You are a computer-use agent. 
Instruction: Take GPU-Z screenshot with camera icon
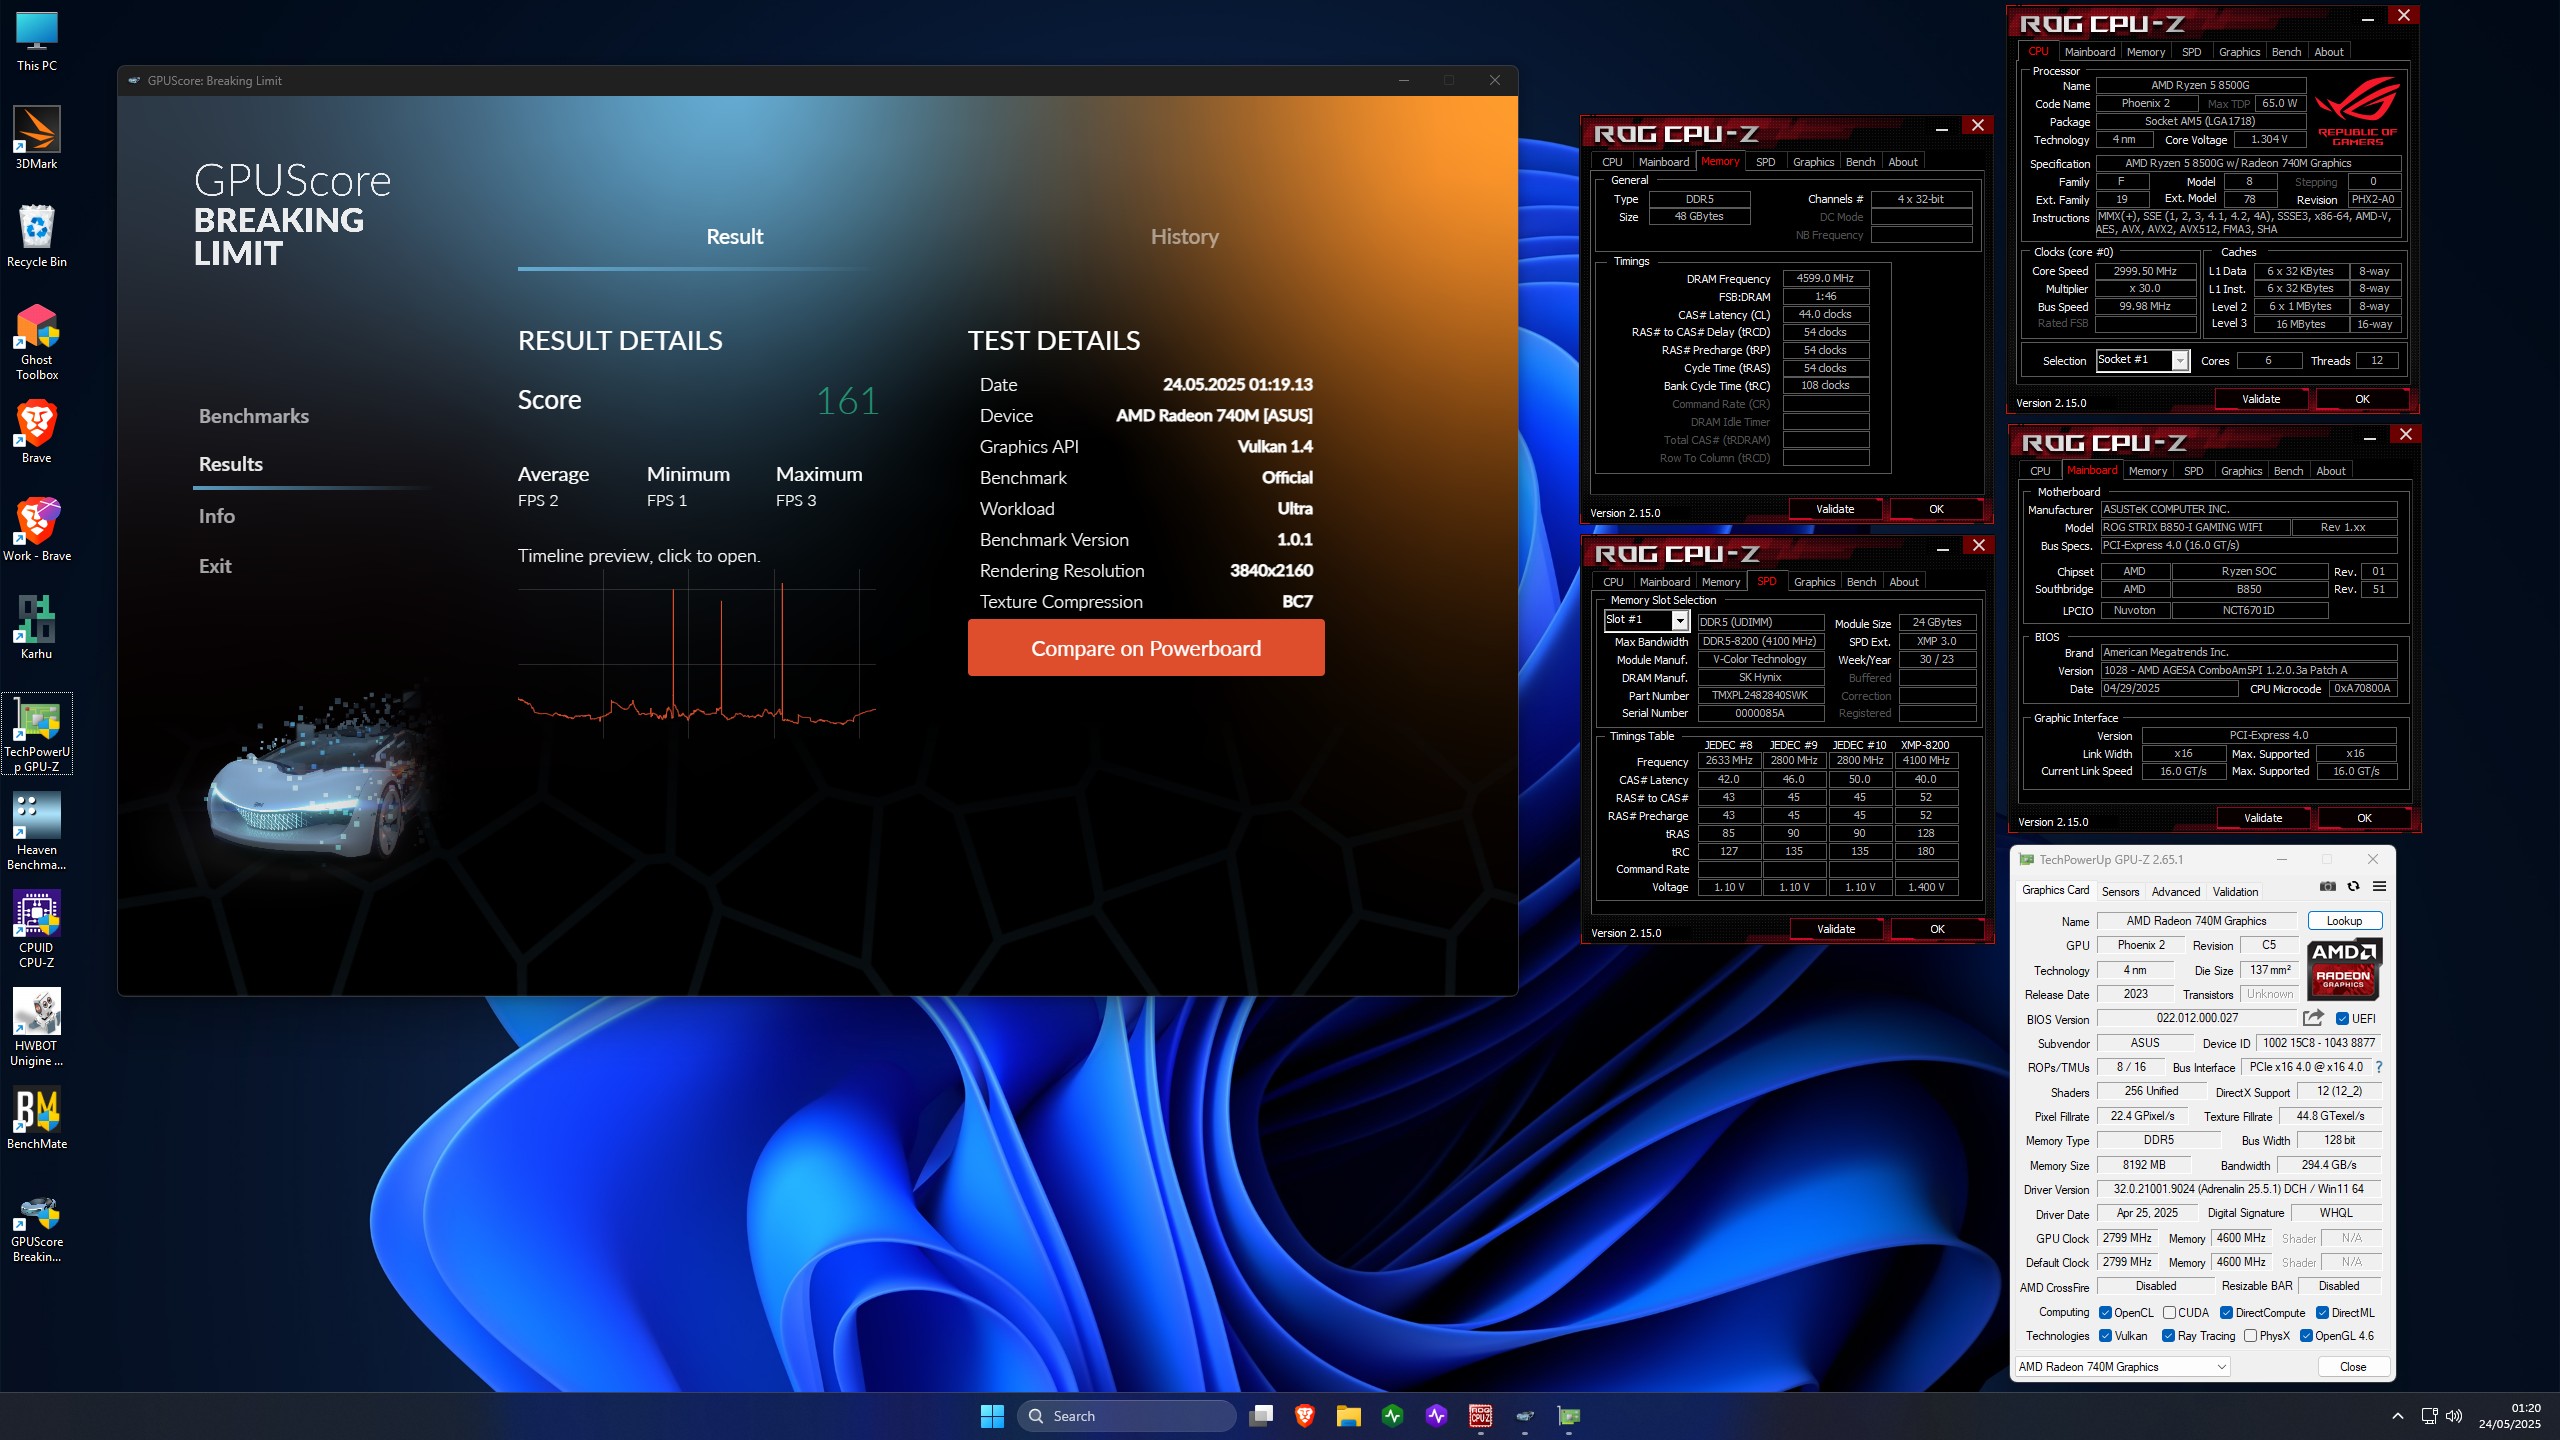[x=2328, y=886]
